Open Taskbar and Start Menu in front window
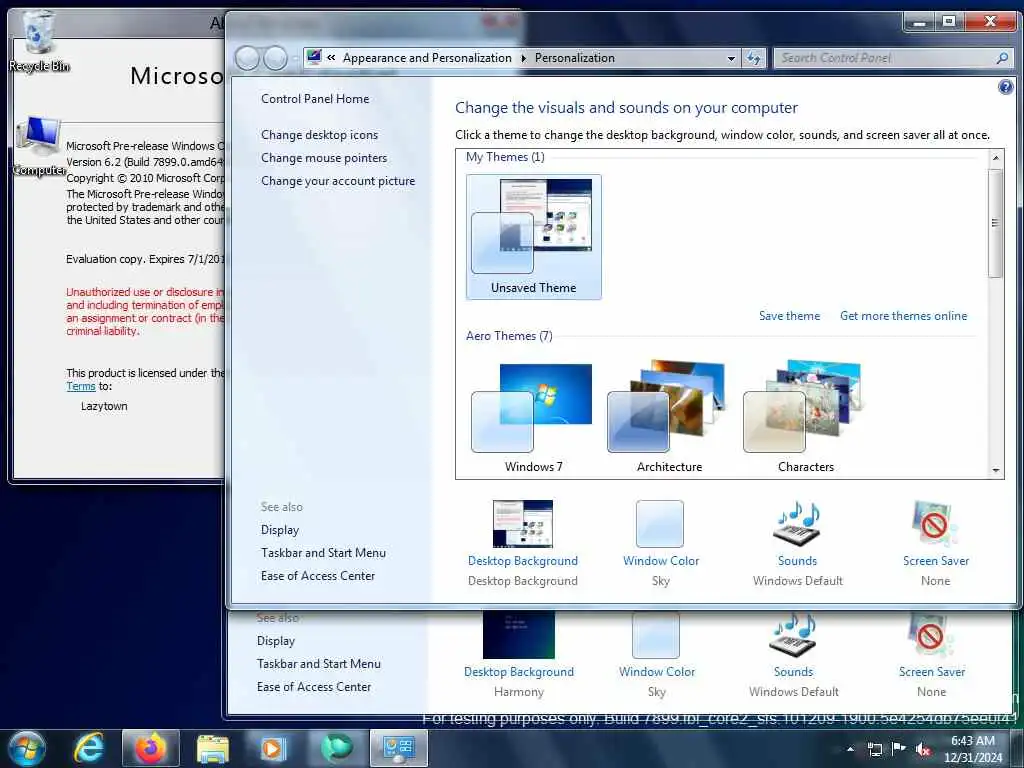Screen dimensions: 1024x768 323,552
